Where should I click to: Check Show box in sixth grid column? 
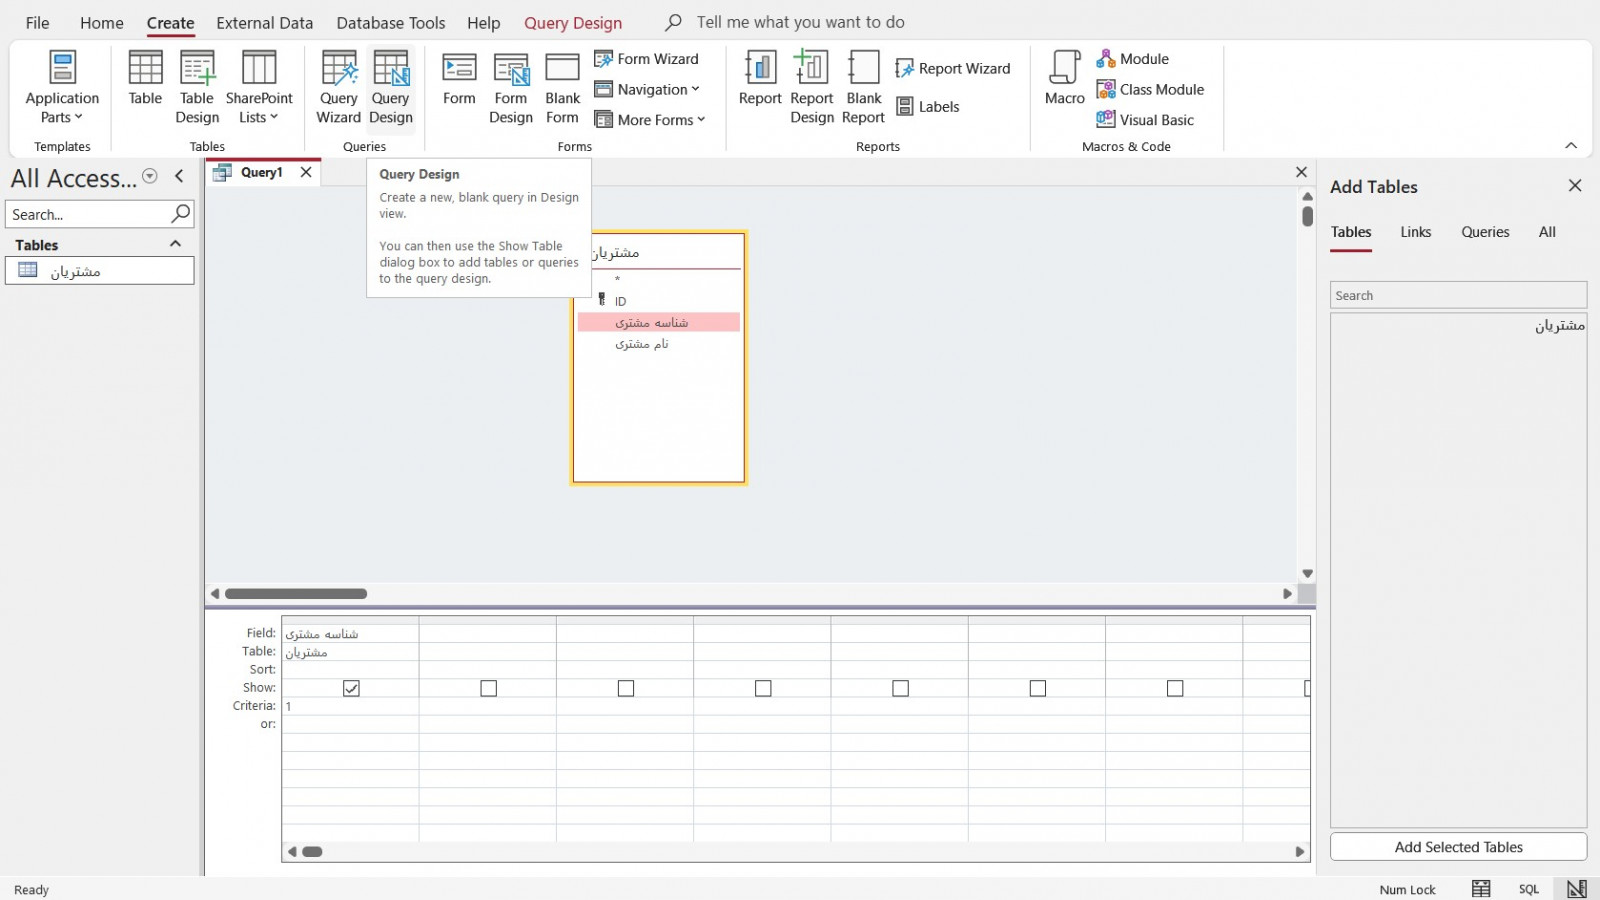pos(1038,688)
